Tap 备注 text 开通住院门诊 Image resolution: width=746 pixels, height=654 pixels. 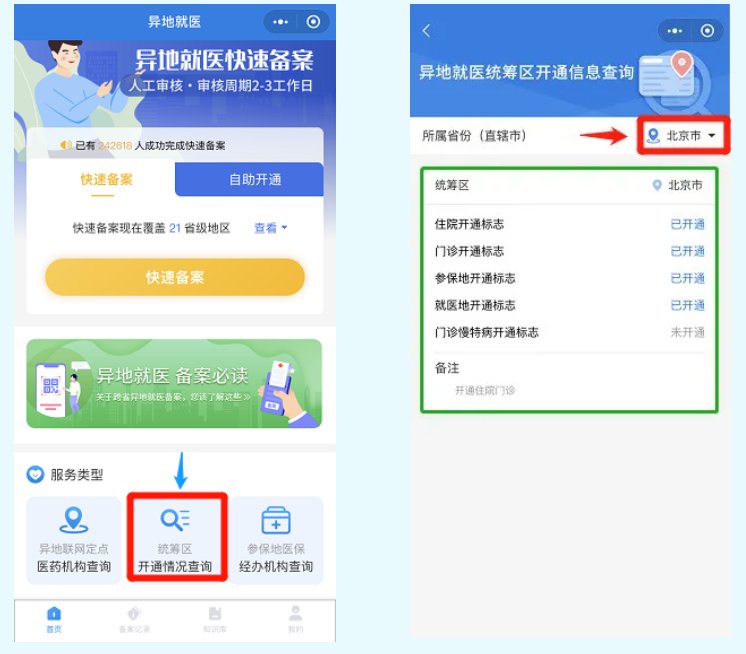(x=485, y=390)
